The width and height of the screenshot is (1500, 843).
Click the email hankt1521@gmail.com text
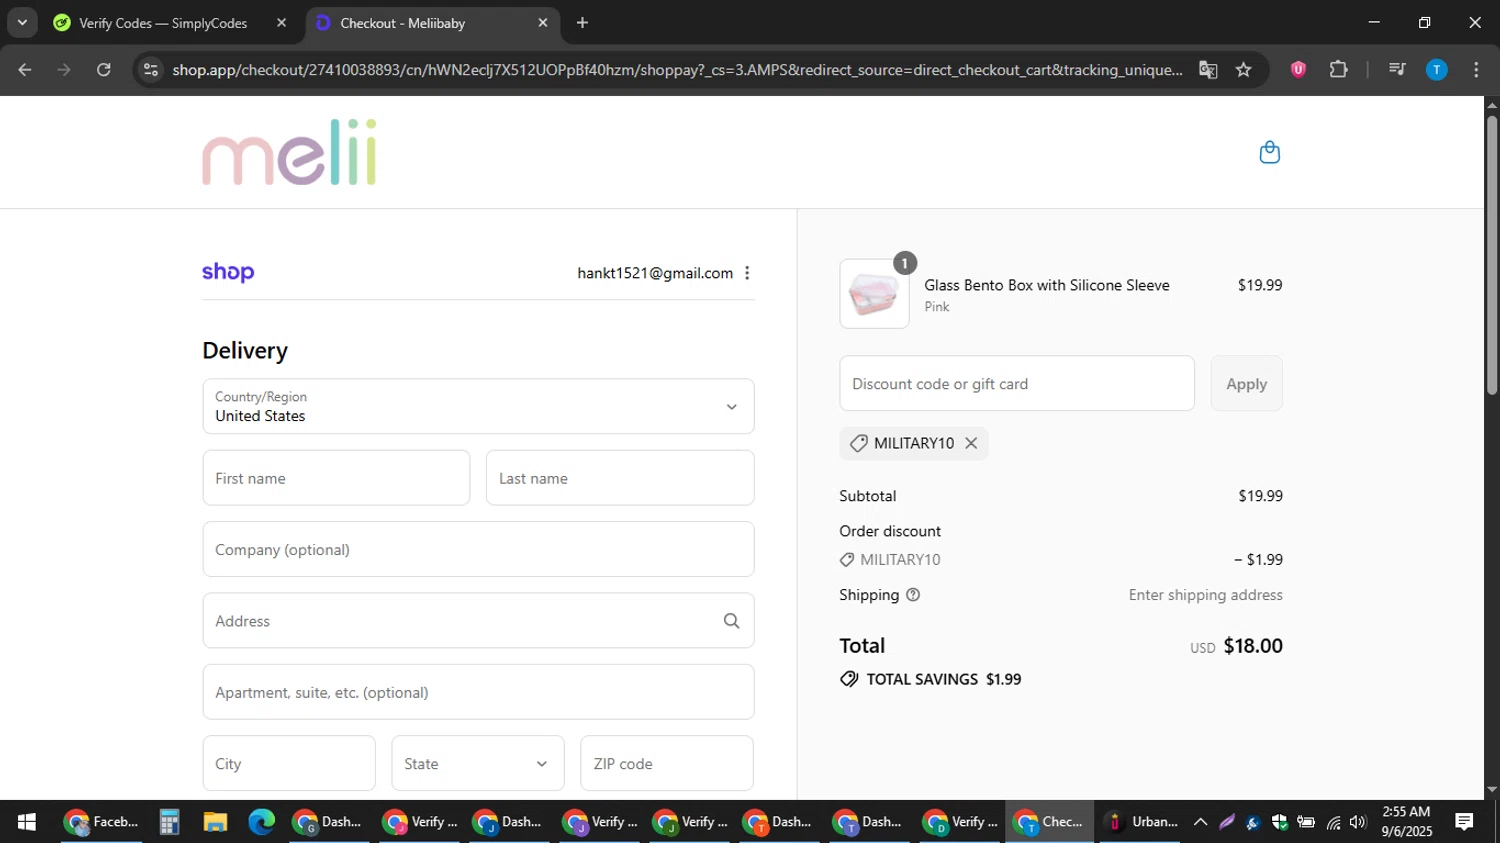click(x=655, y=273)
